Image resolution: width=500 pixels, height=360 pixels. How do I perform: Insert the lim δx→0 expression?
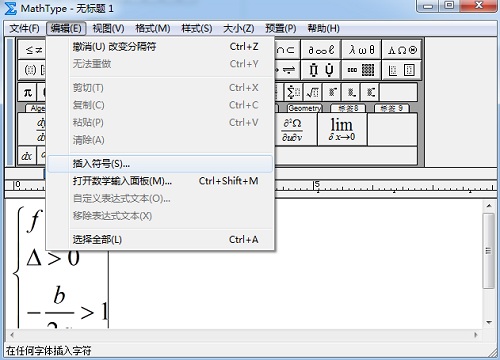point(342,130)
